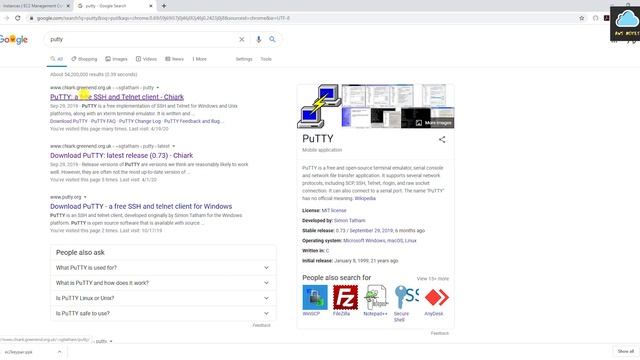Open search Settings
The image size is (640, 360).
pyautogui.click(x=244, y=59)
